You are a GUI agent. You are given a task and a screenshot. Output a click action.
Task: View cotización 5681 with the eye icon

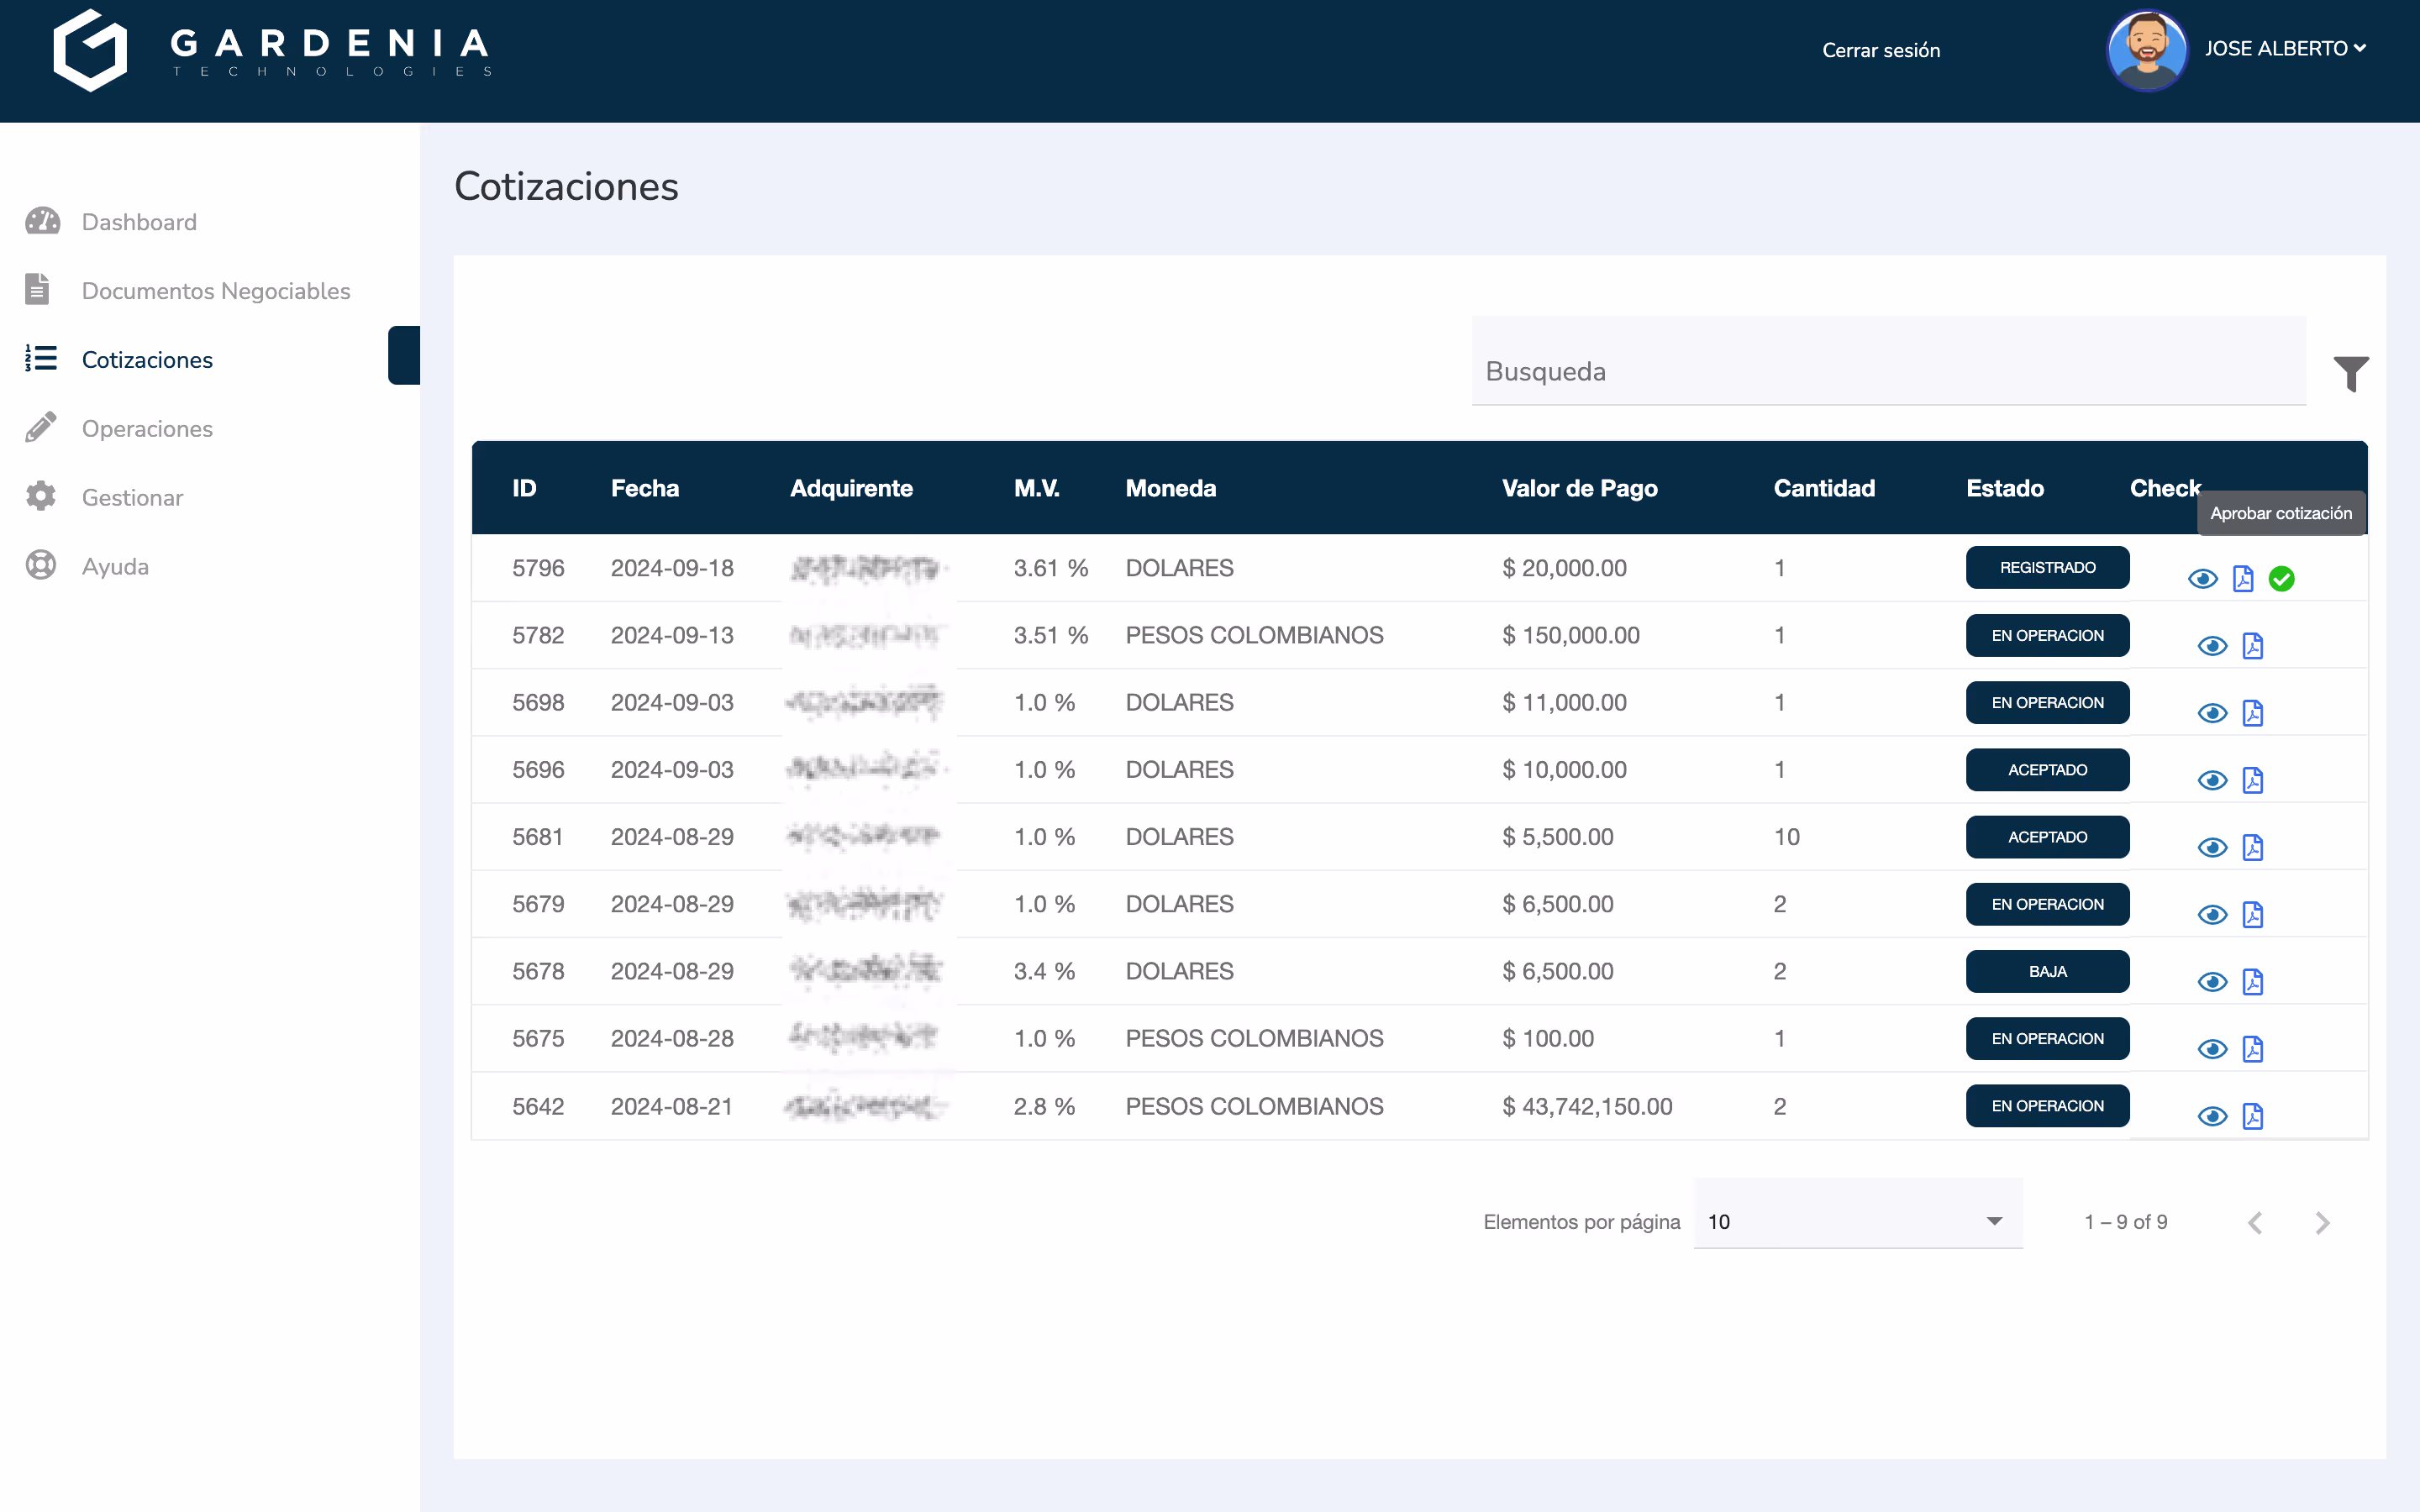click(2212, 847)
